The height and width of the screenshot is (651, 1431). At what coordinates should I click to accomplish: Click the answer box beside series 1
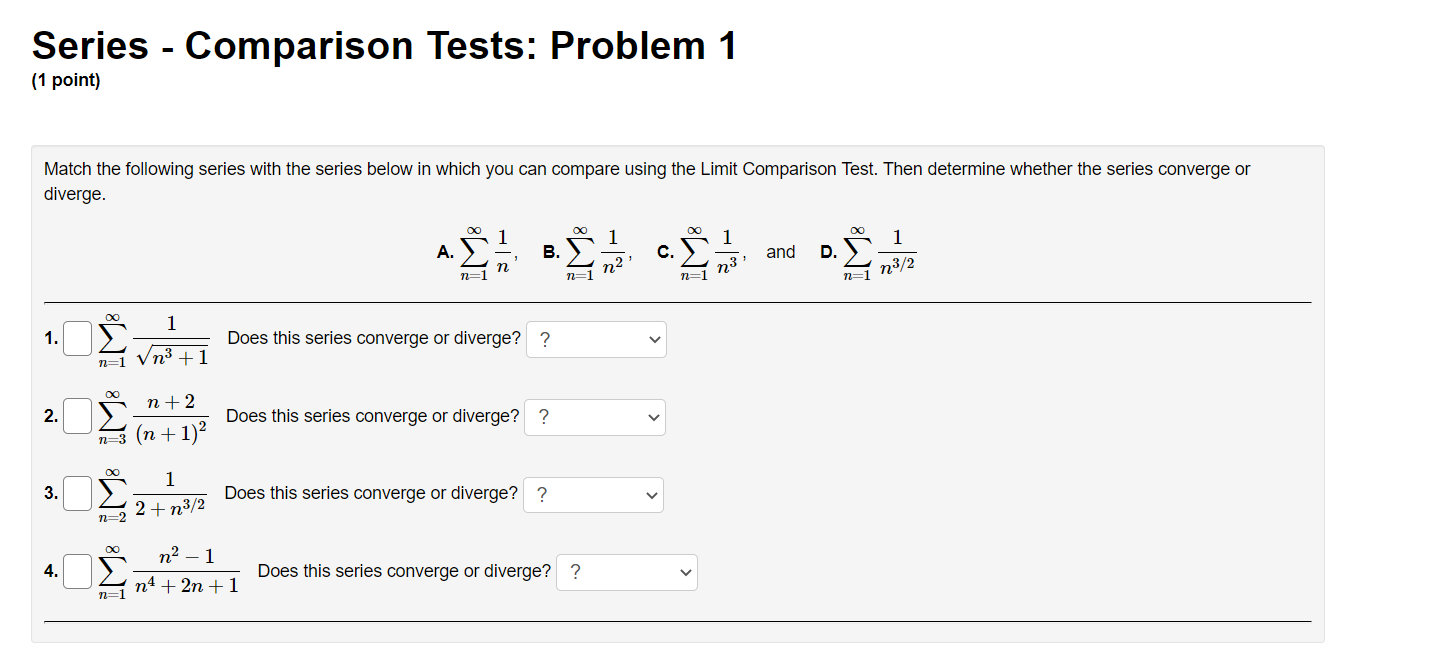click(76, 339)
